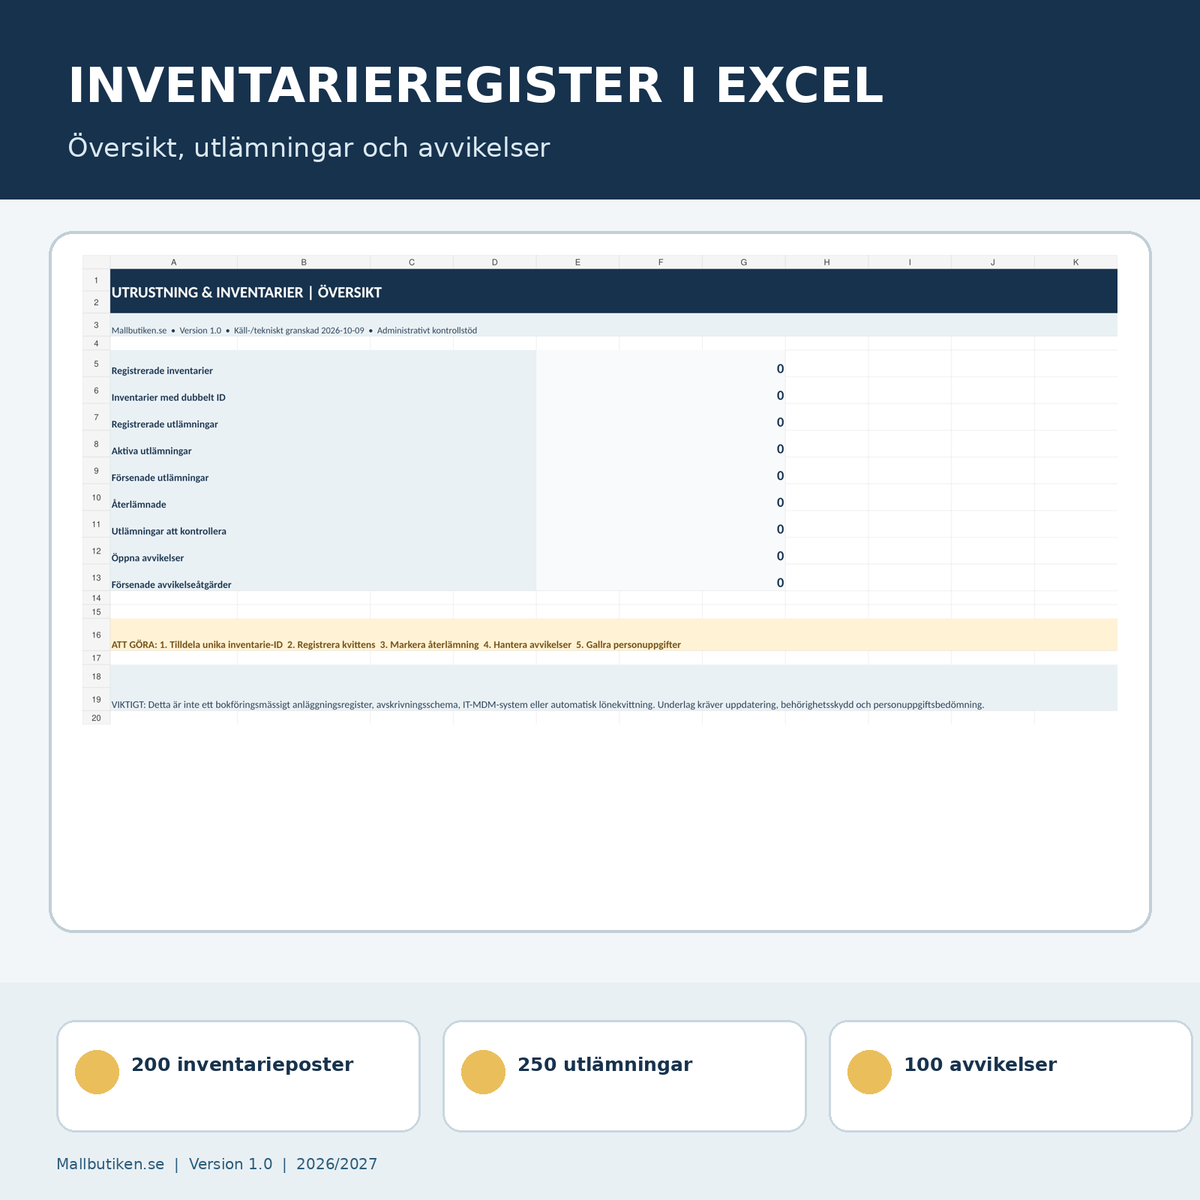Select row header 19

point(96,700)
